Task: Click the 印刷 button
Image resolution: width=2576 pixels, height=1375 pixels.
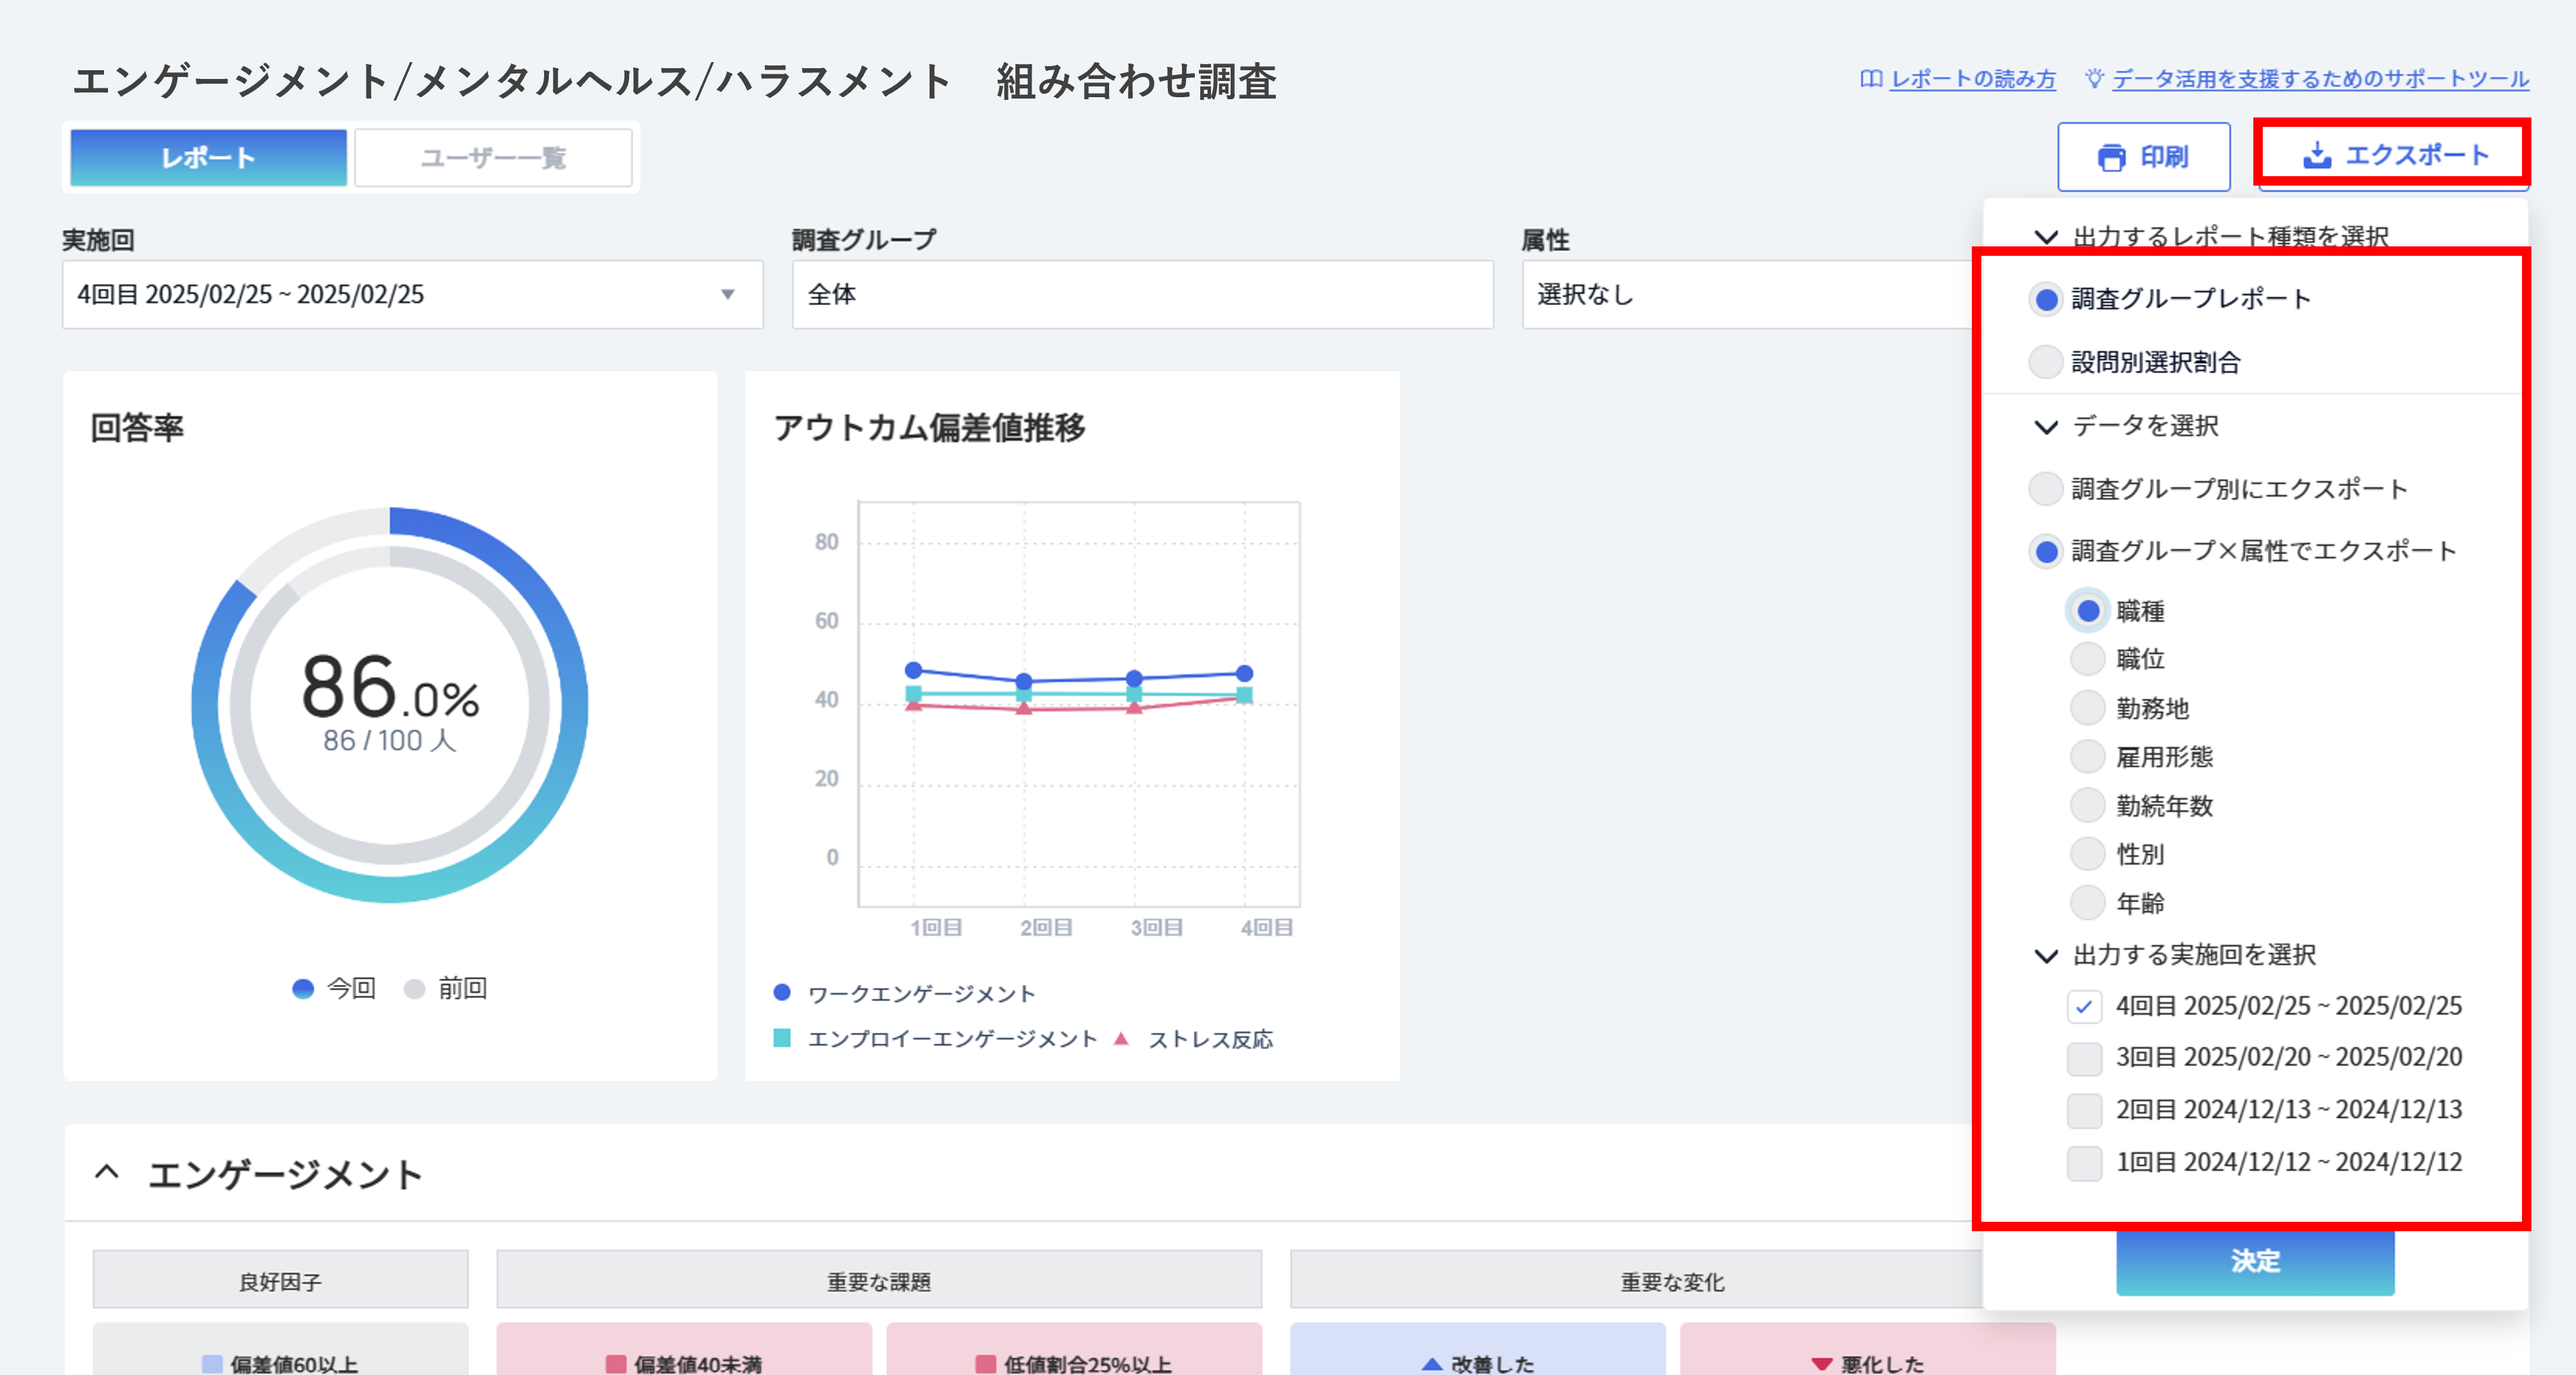Action: click(2143, 157)
